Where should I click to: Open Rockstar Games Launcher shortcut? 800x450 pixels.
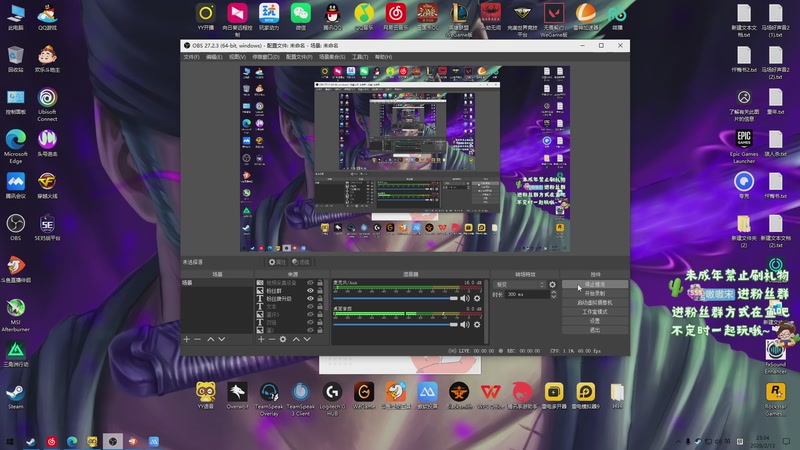(x=776, y=399)
